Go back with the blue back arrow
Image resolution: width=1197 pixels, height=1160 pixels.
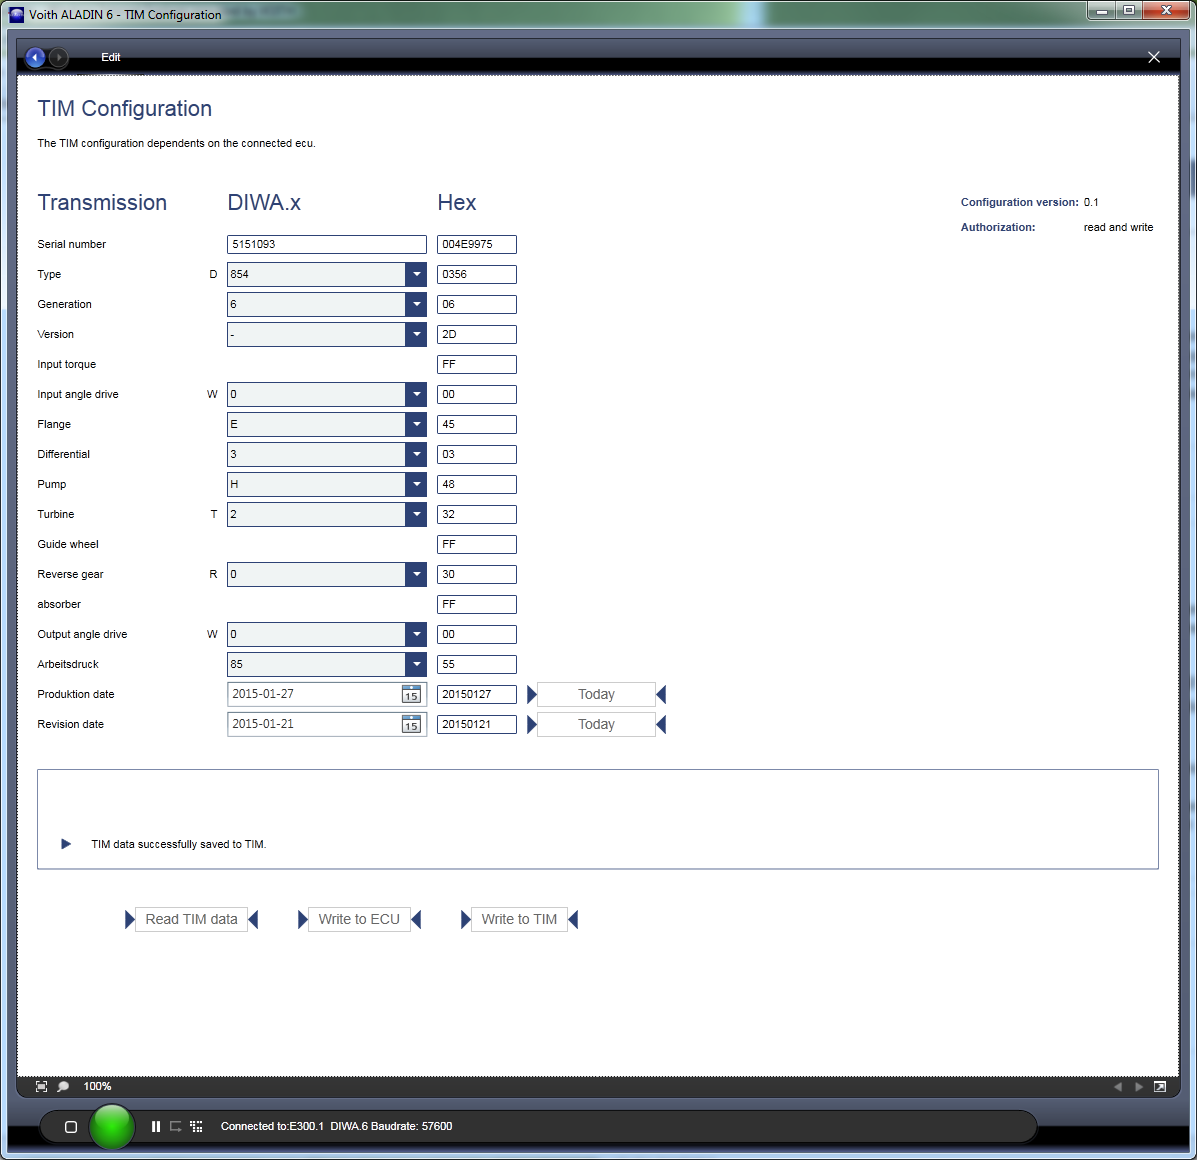tap(35, 57)
